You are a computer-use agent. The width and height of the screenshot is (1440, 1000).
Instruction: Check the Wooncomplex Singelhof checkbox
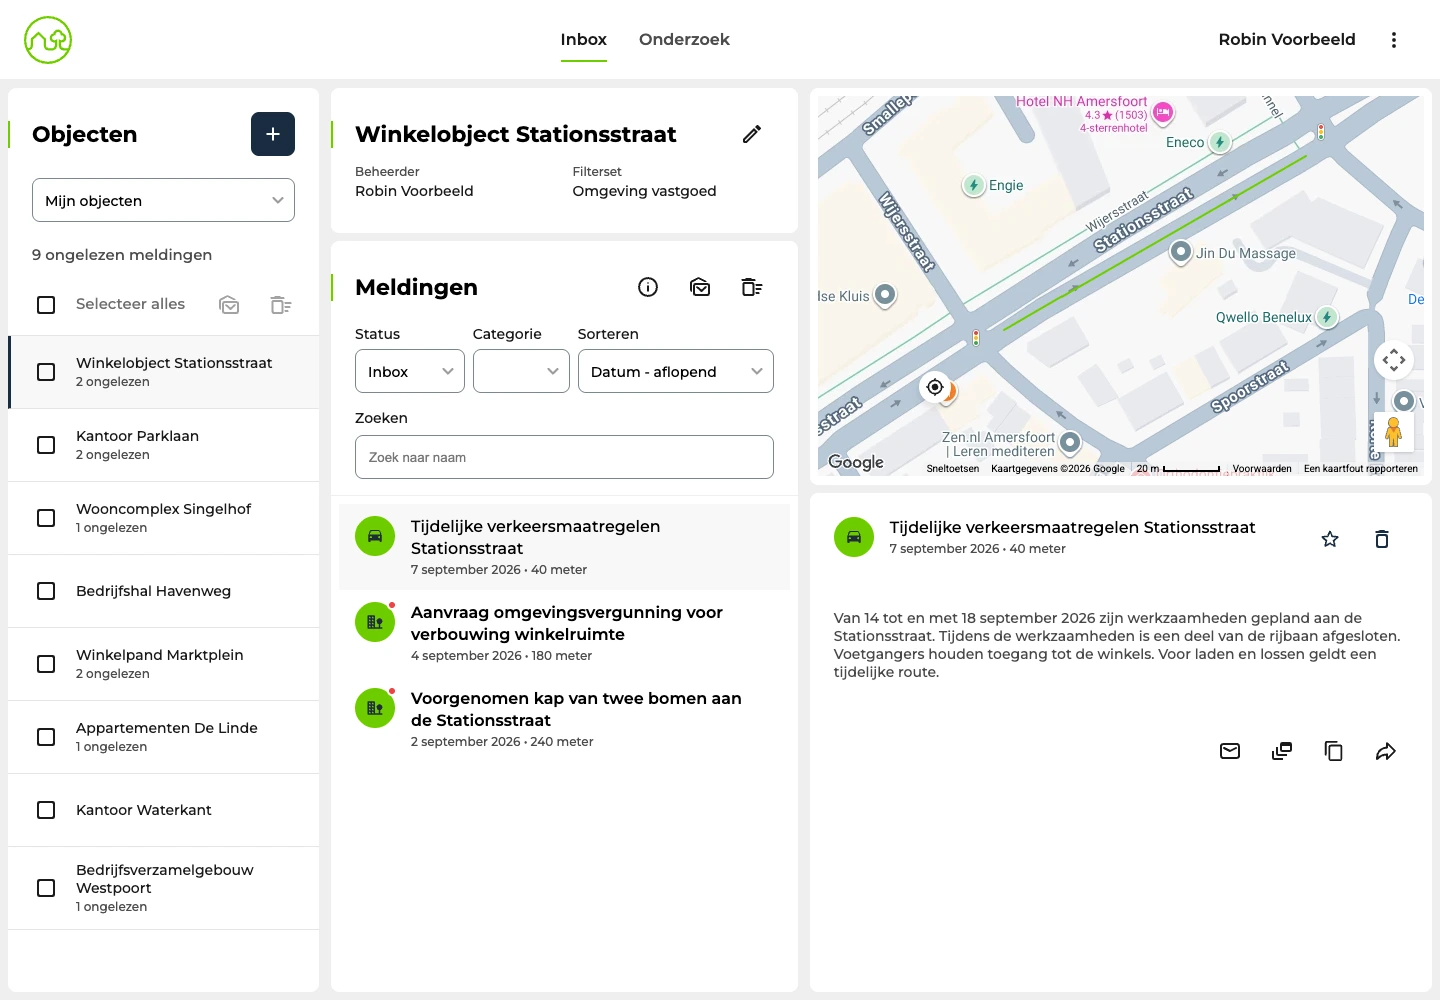[x=46, y=518]
